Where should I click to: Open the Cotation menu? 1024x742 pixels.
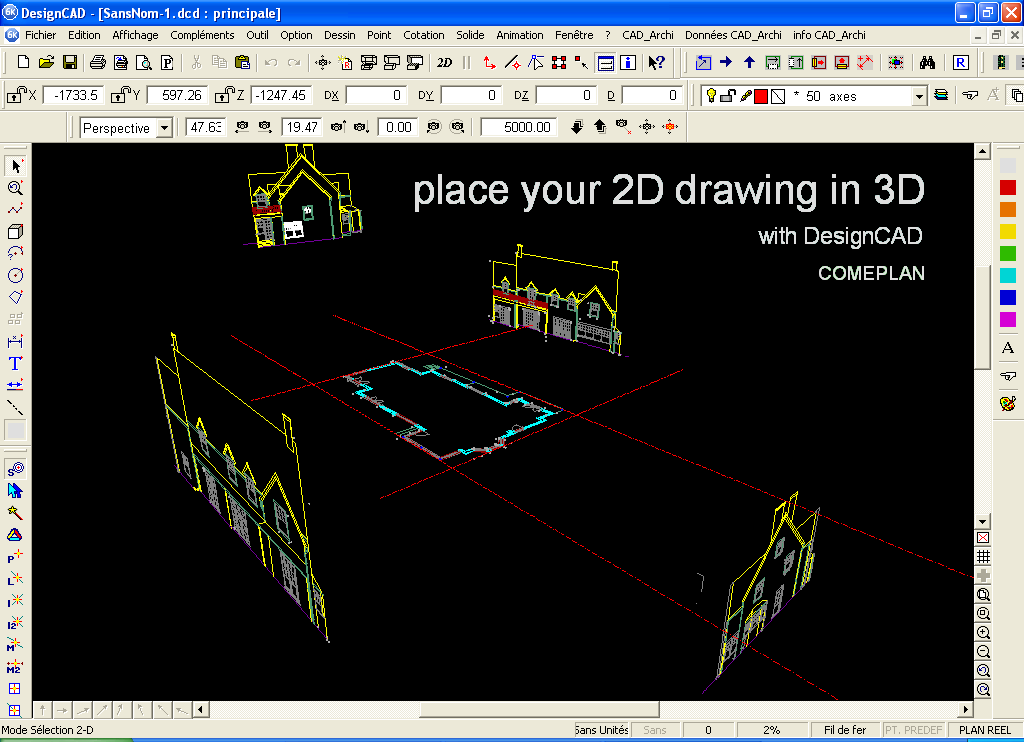[x=424, y=35]
